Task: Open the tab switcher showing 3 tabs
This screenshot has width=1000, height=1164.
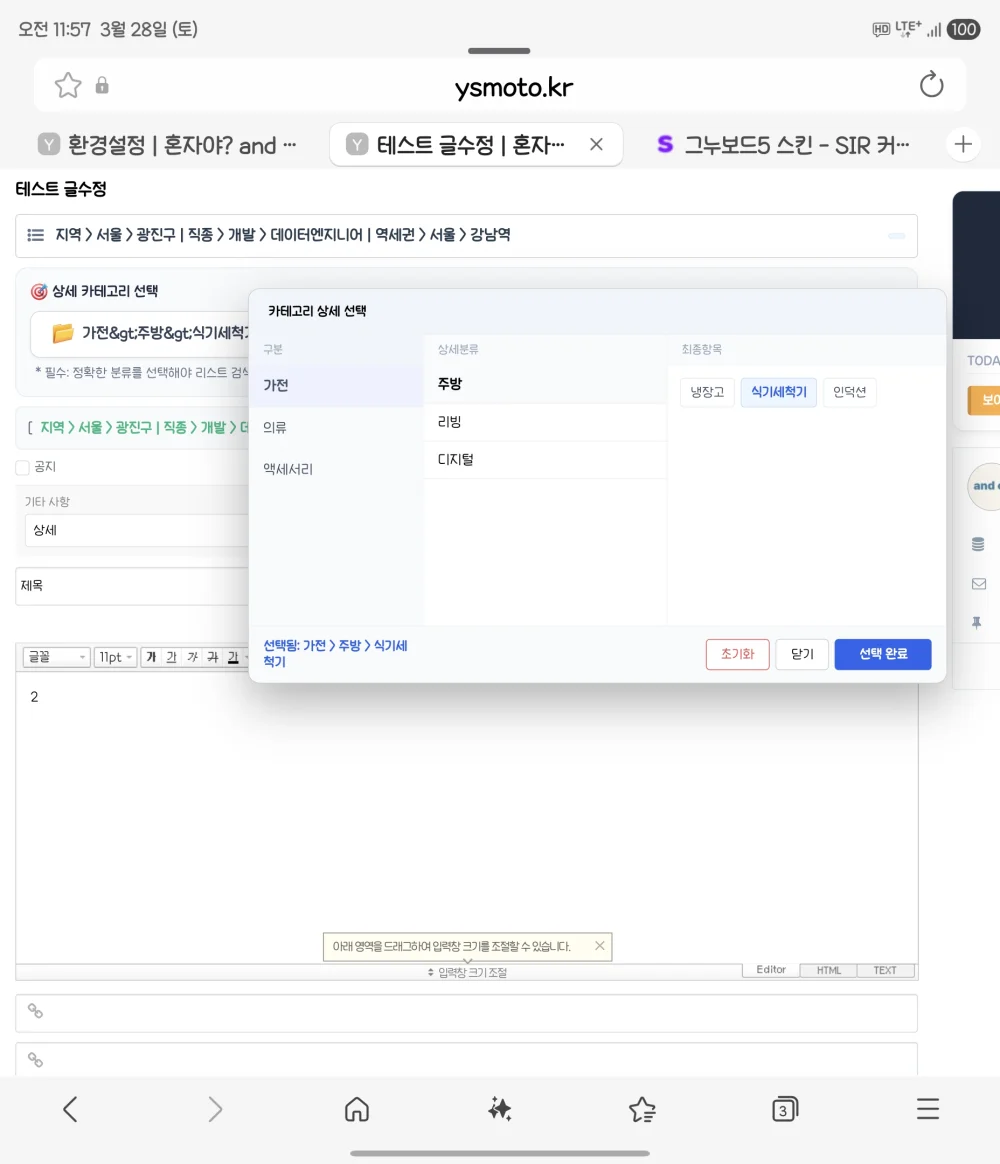Action: (785, 1109)
